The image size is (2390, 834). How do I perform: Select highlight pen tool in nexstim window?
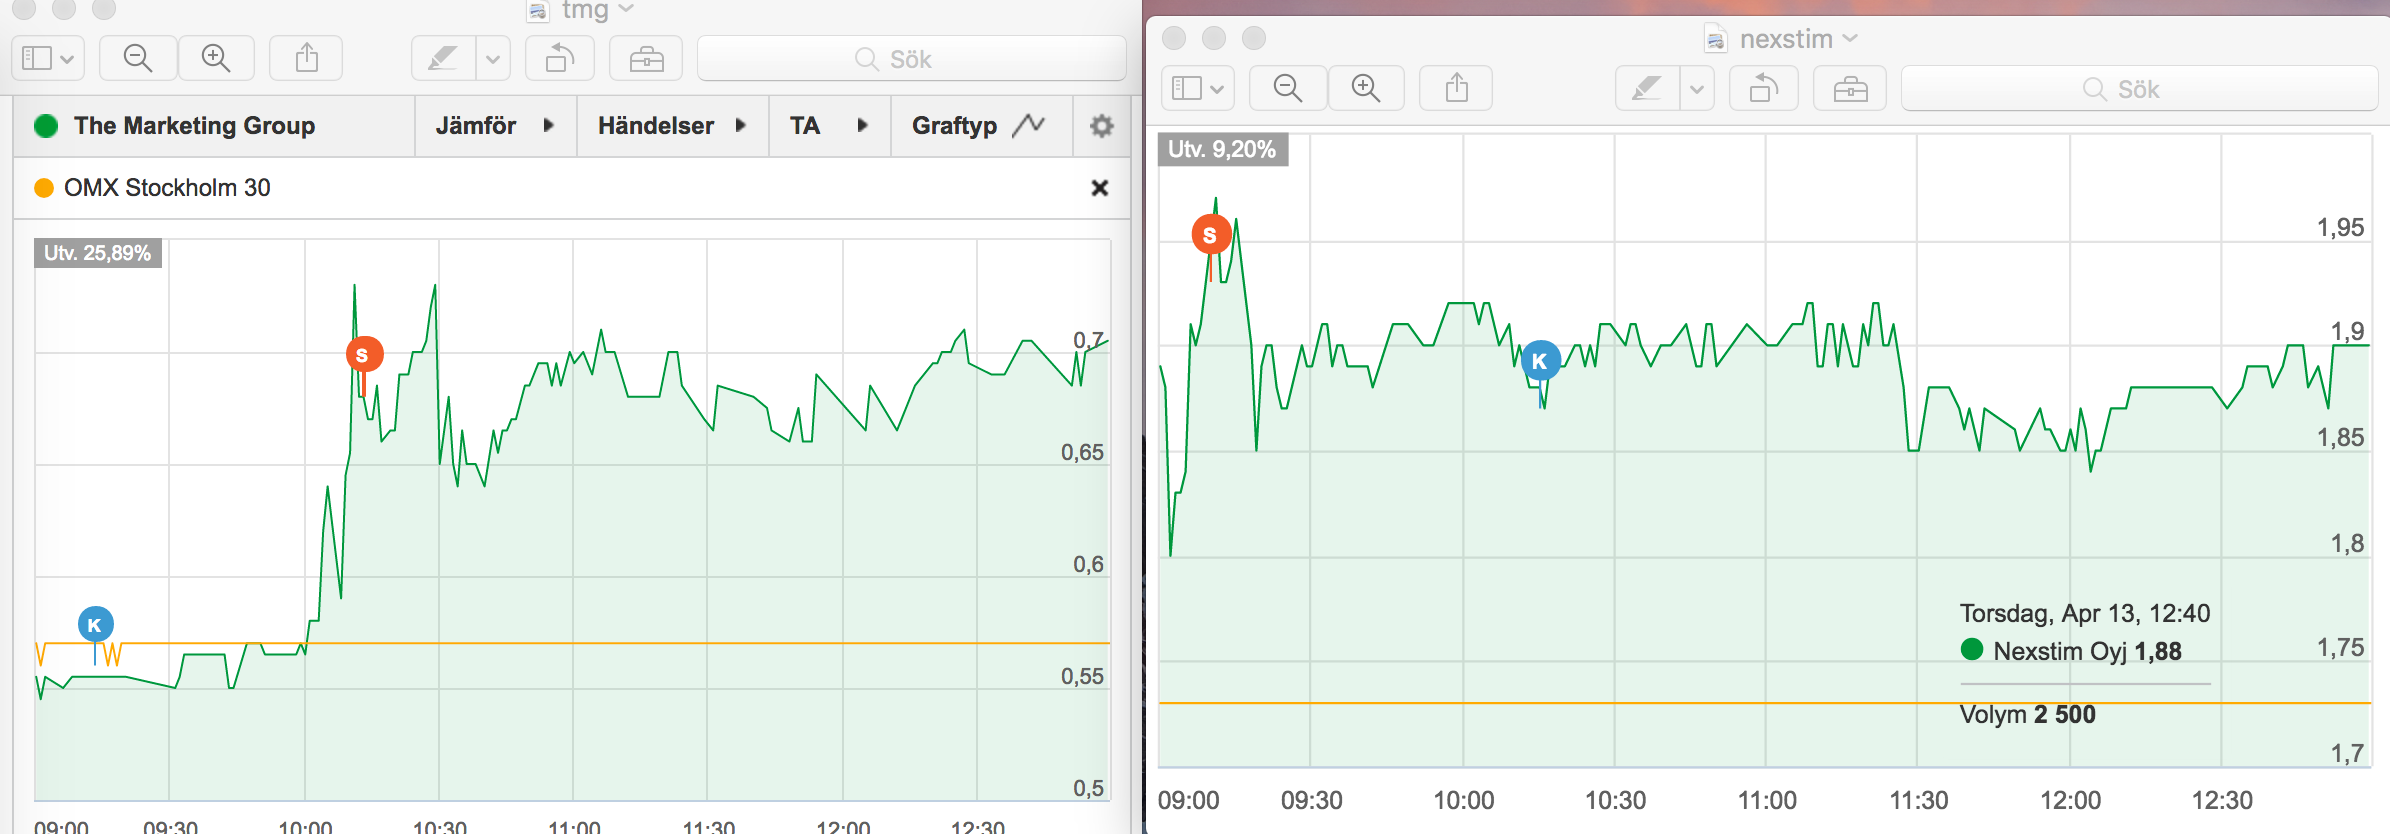coord(1647,88)
